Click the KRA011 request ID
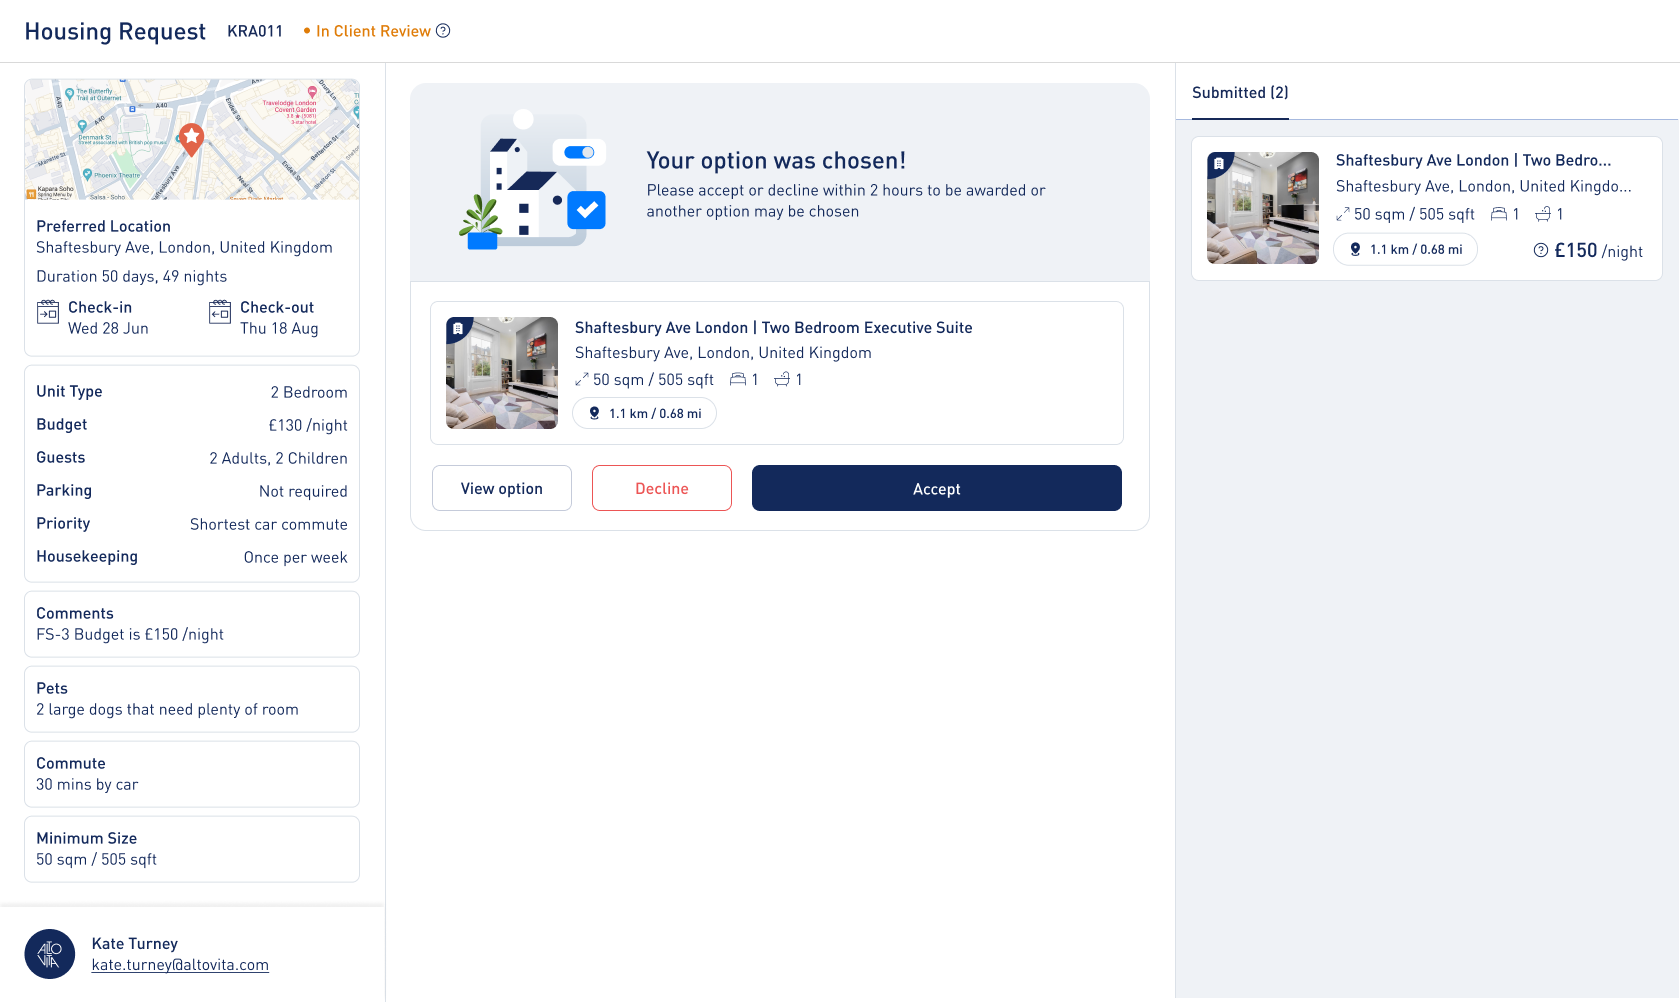 point(255,31)
